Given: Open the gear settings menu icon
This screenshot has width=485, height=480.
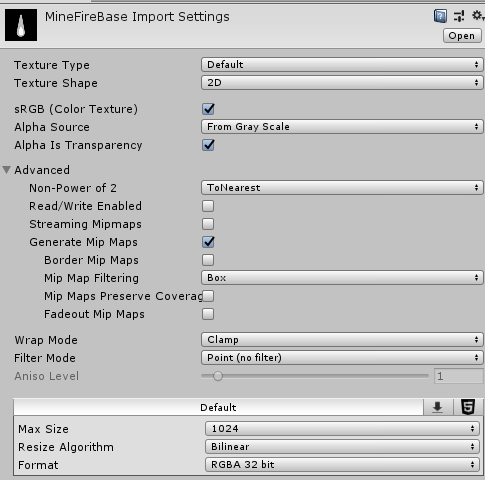Looking at the screenshot, I should click(x=477, y=15).
